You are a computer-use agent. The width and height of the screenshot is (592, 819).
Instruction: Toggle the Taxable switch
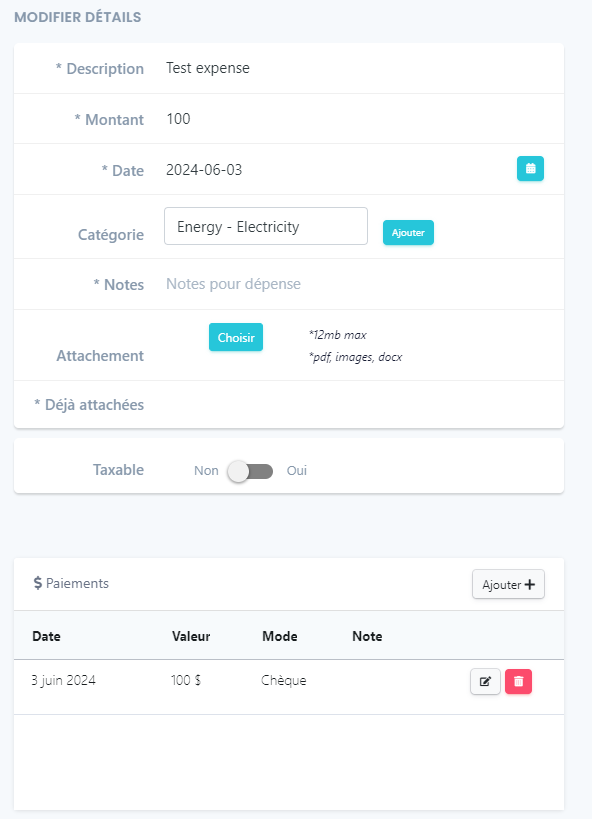click(x=250, y=471)
